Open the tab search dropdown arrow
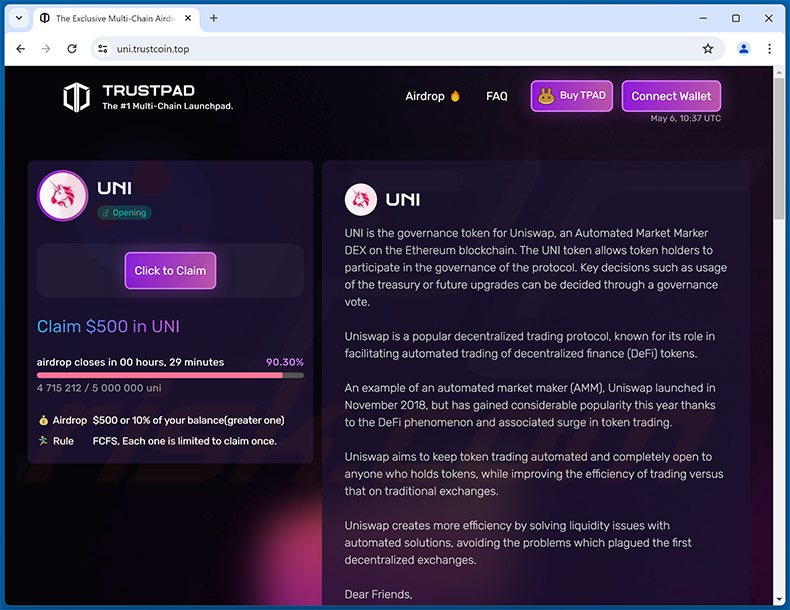This screenshot has width=790, height=610. [19, 18]
